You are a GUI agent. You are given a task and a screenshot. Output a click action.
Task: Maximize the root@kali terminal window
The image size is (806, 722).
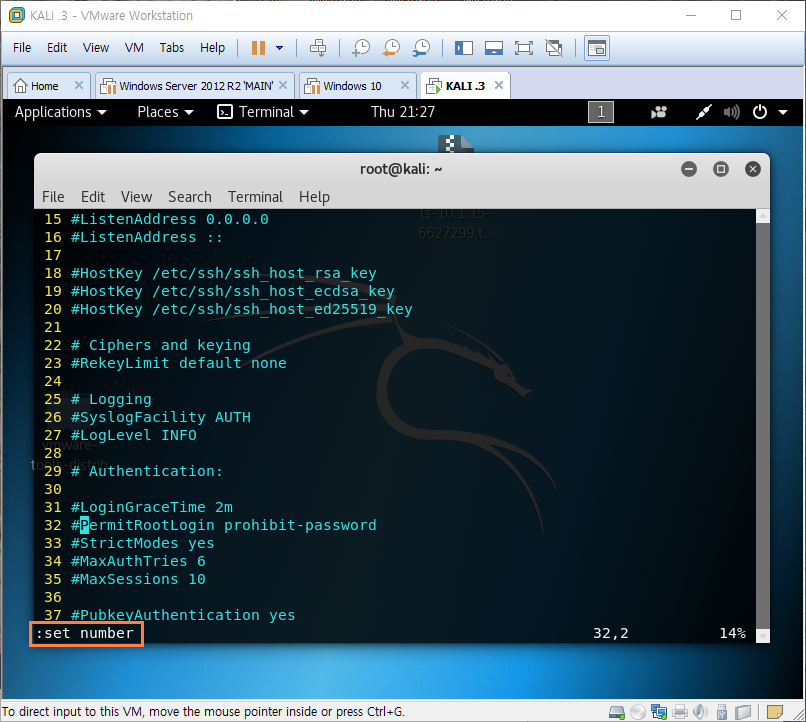721,169
